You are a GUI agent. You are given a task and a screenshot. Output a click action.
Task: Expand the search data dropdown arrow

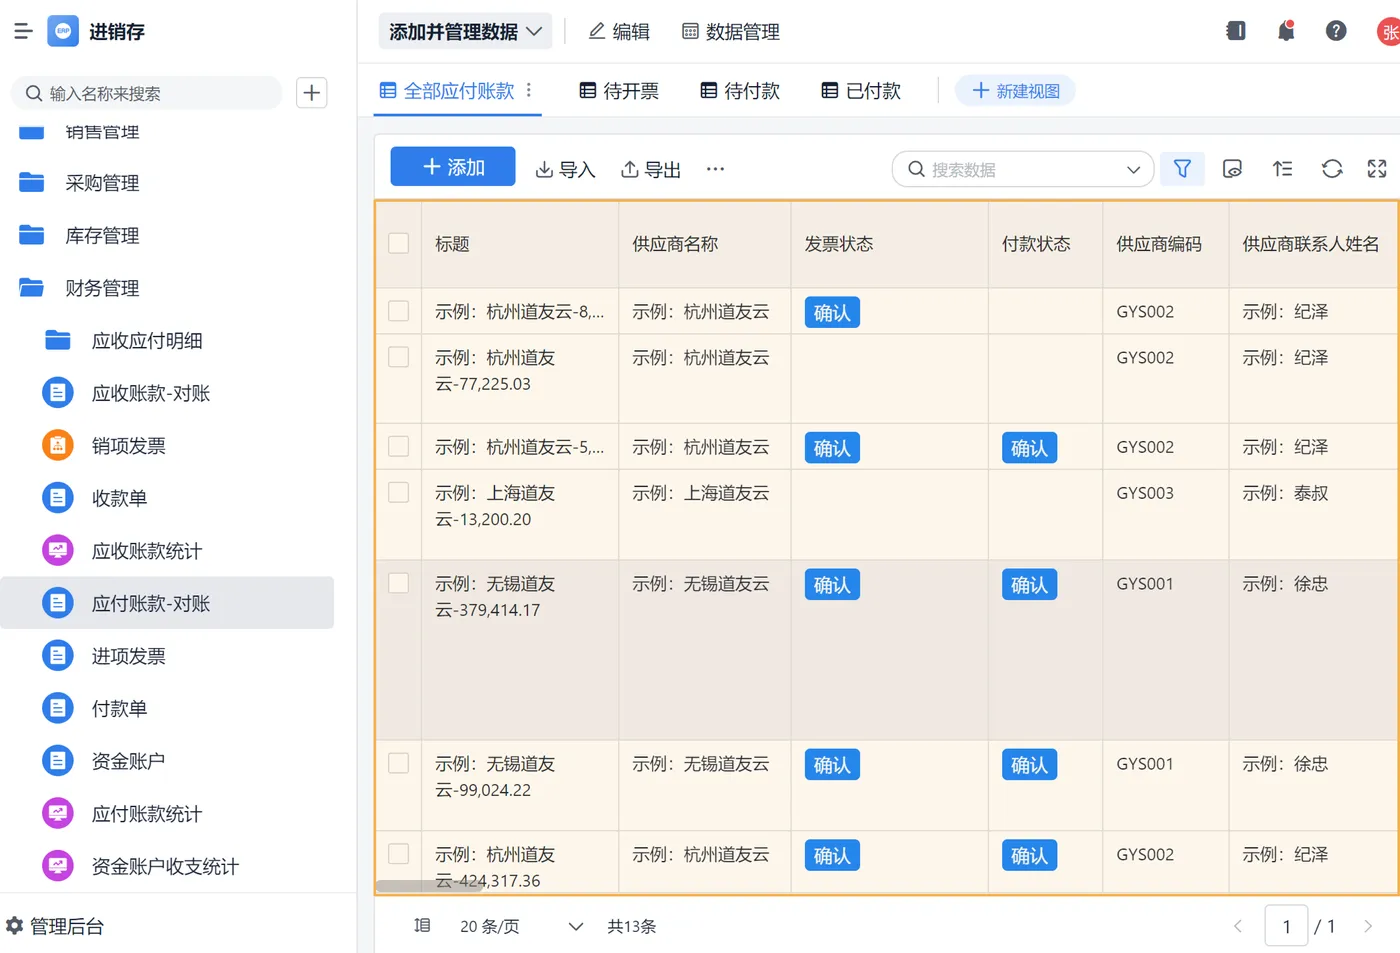[x=1133, y=170]
